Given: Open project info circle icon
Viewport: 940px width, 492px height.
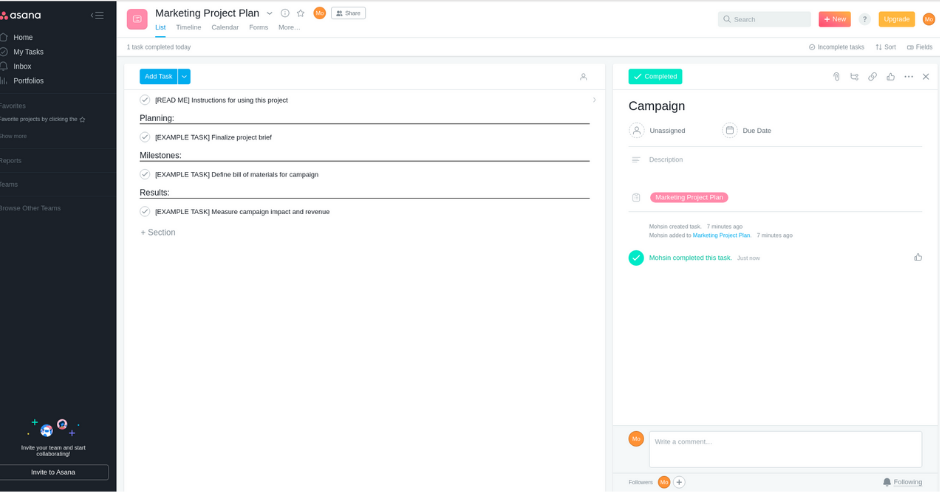Looking at the screenshot, I should [x=285, y=13].
